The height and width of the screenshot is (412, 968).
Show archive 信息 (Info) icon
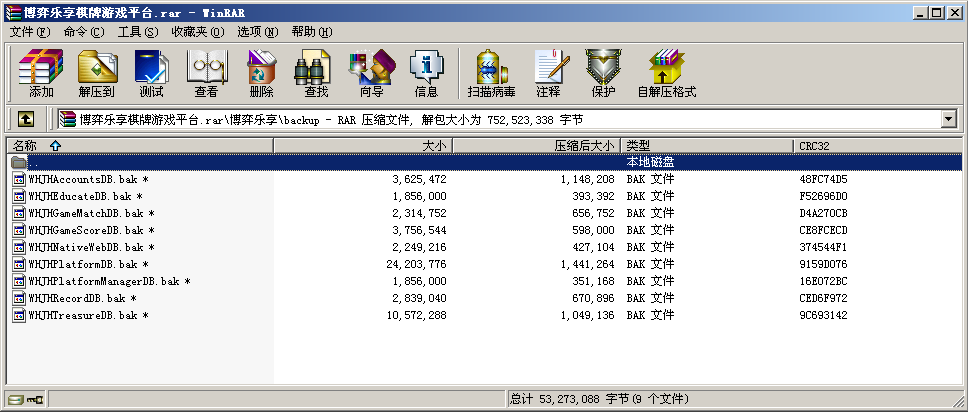coord(426,73)
